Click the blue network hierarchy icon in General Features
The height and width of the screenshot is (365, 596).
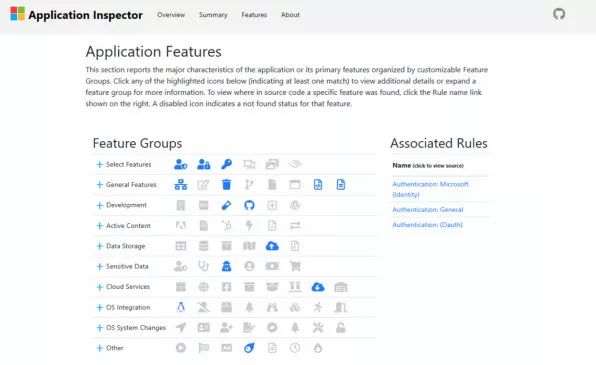(181, 185)
